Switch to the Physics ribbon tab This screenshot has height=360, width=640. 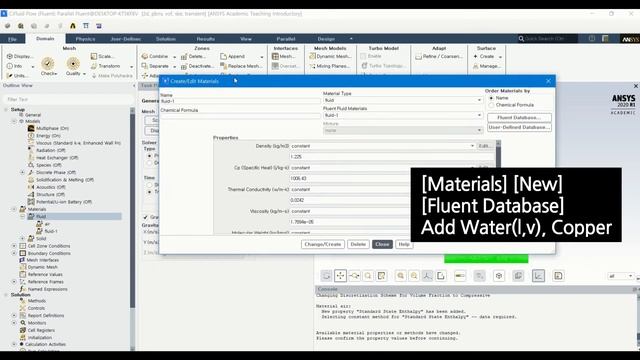[x=85, y=39]
